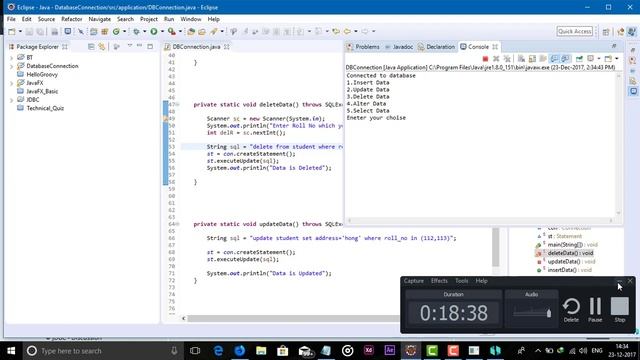The width and height of the screenshot is (640, 360).
Task: Expand the BT project in Package Explorer
Action: point(11,58)
